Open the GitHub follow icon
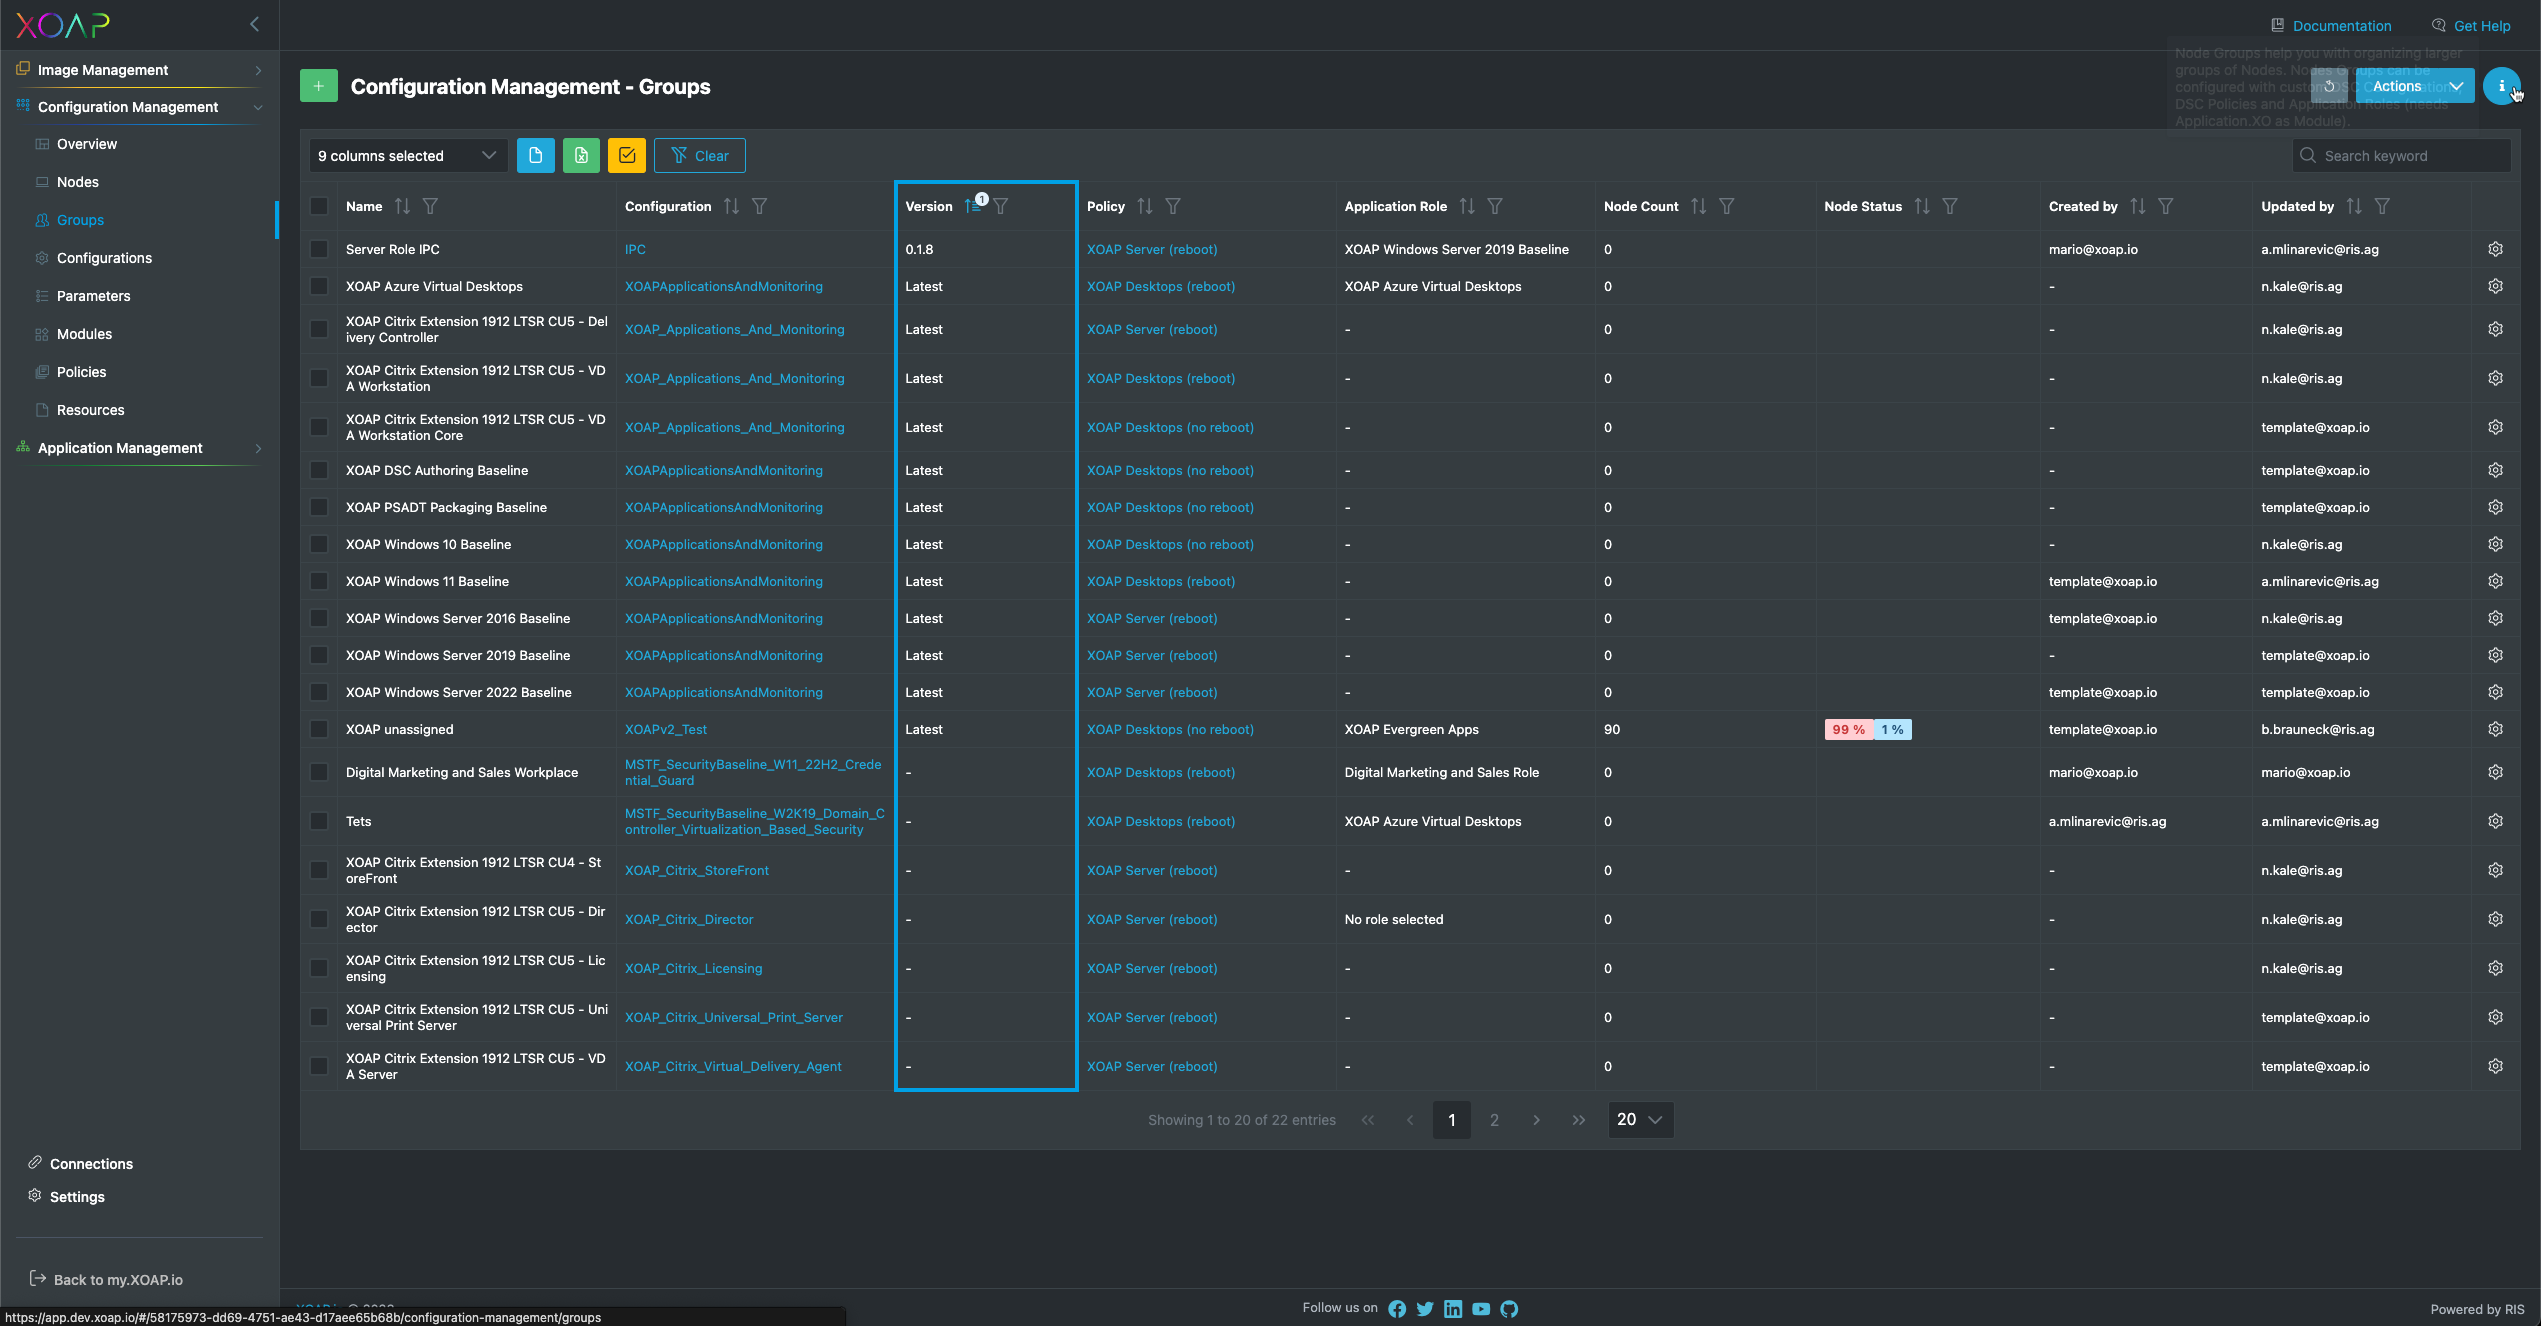The width and height of the screenshot is (2541, 1326). pos(1509,1309)
